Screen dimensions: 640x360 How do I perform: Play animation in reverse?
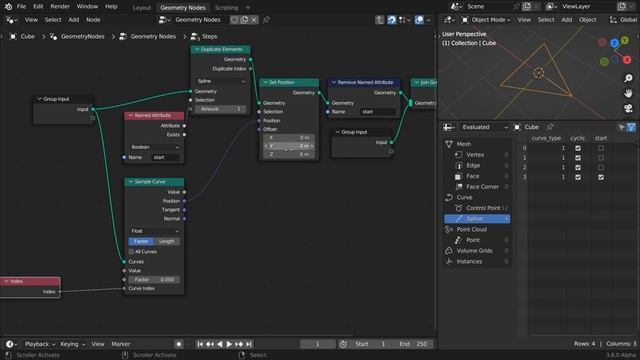click(x=220, y=344)
